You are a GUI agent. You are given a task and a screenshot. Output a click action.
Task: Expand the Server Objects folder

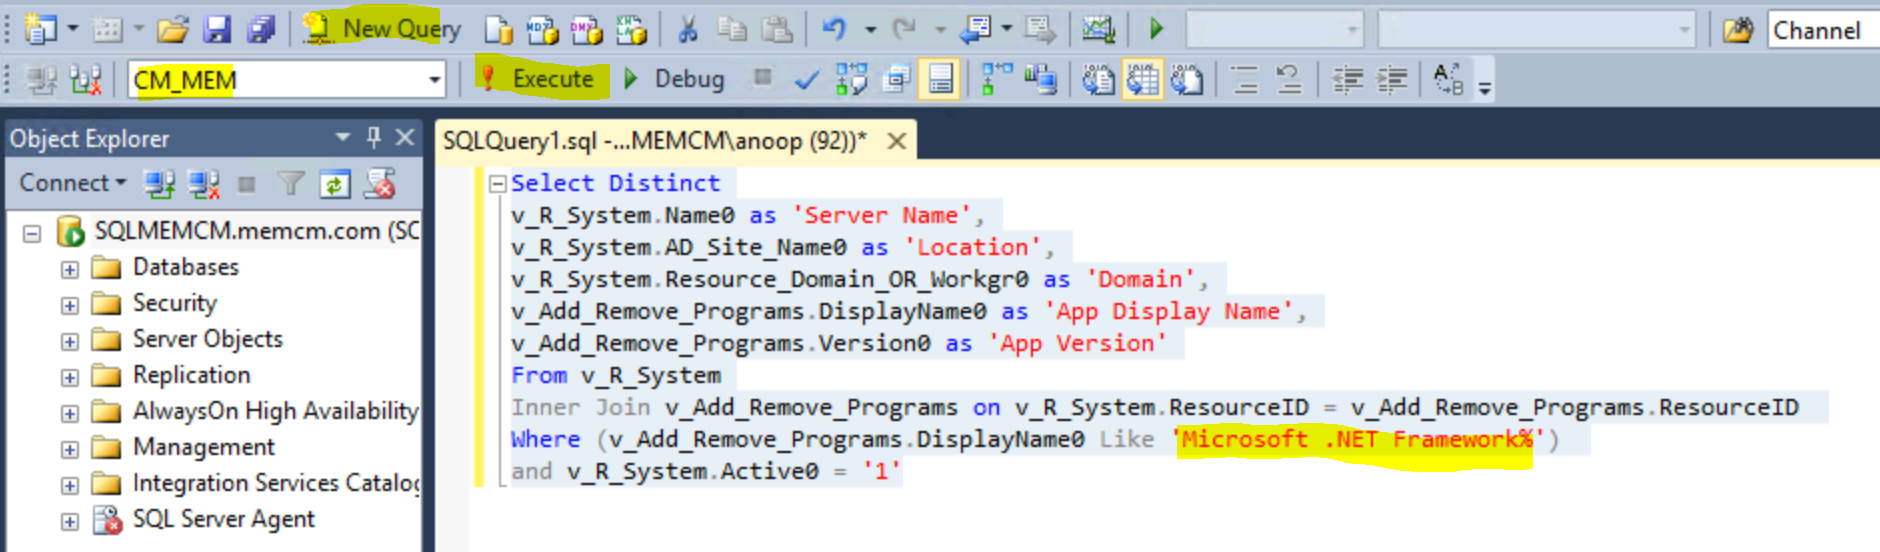pos(69,342)
